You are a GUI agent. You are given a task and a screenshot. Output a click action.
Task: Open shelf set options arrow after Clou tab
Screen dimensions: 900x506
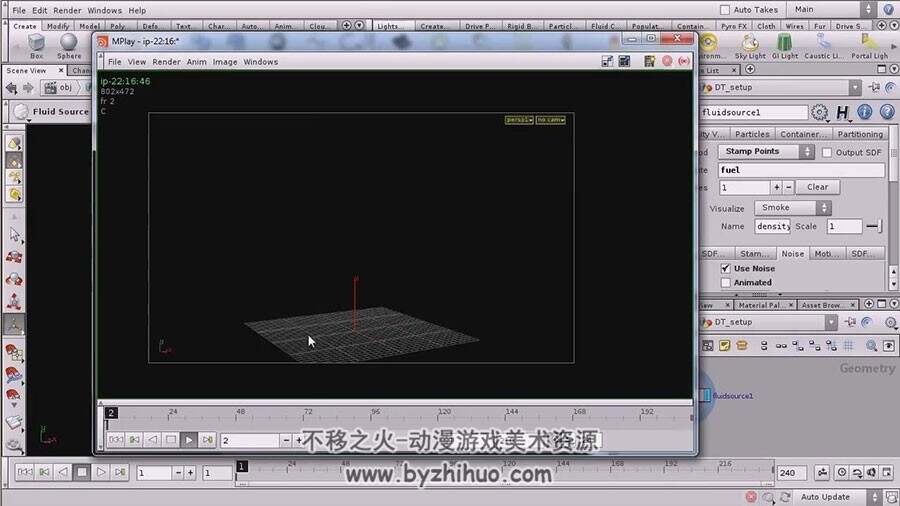point(359,25)
